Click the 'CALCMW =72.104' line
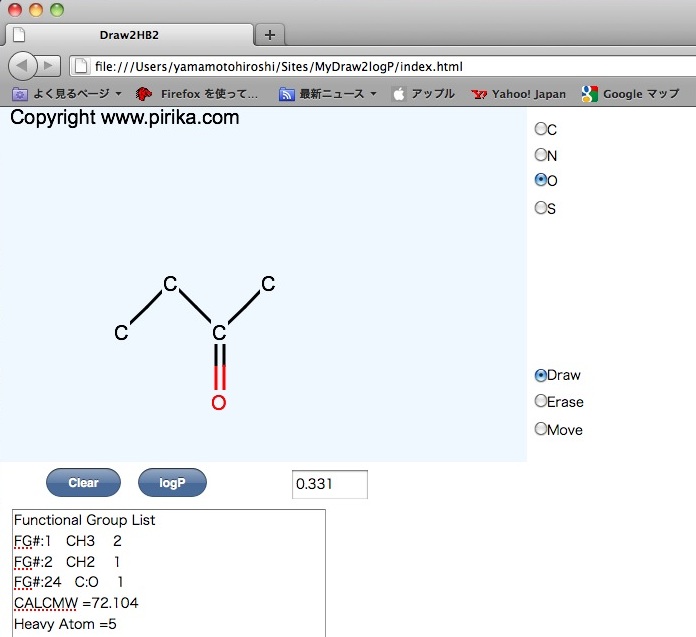The width and height of the screenshot is (696, 637). [76, 603]
